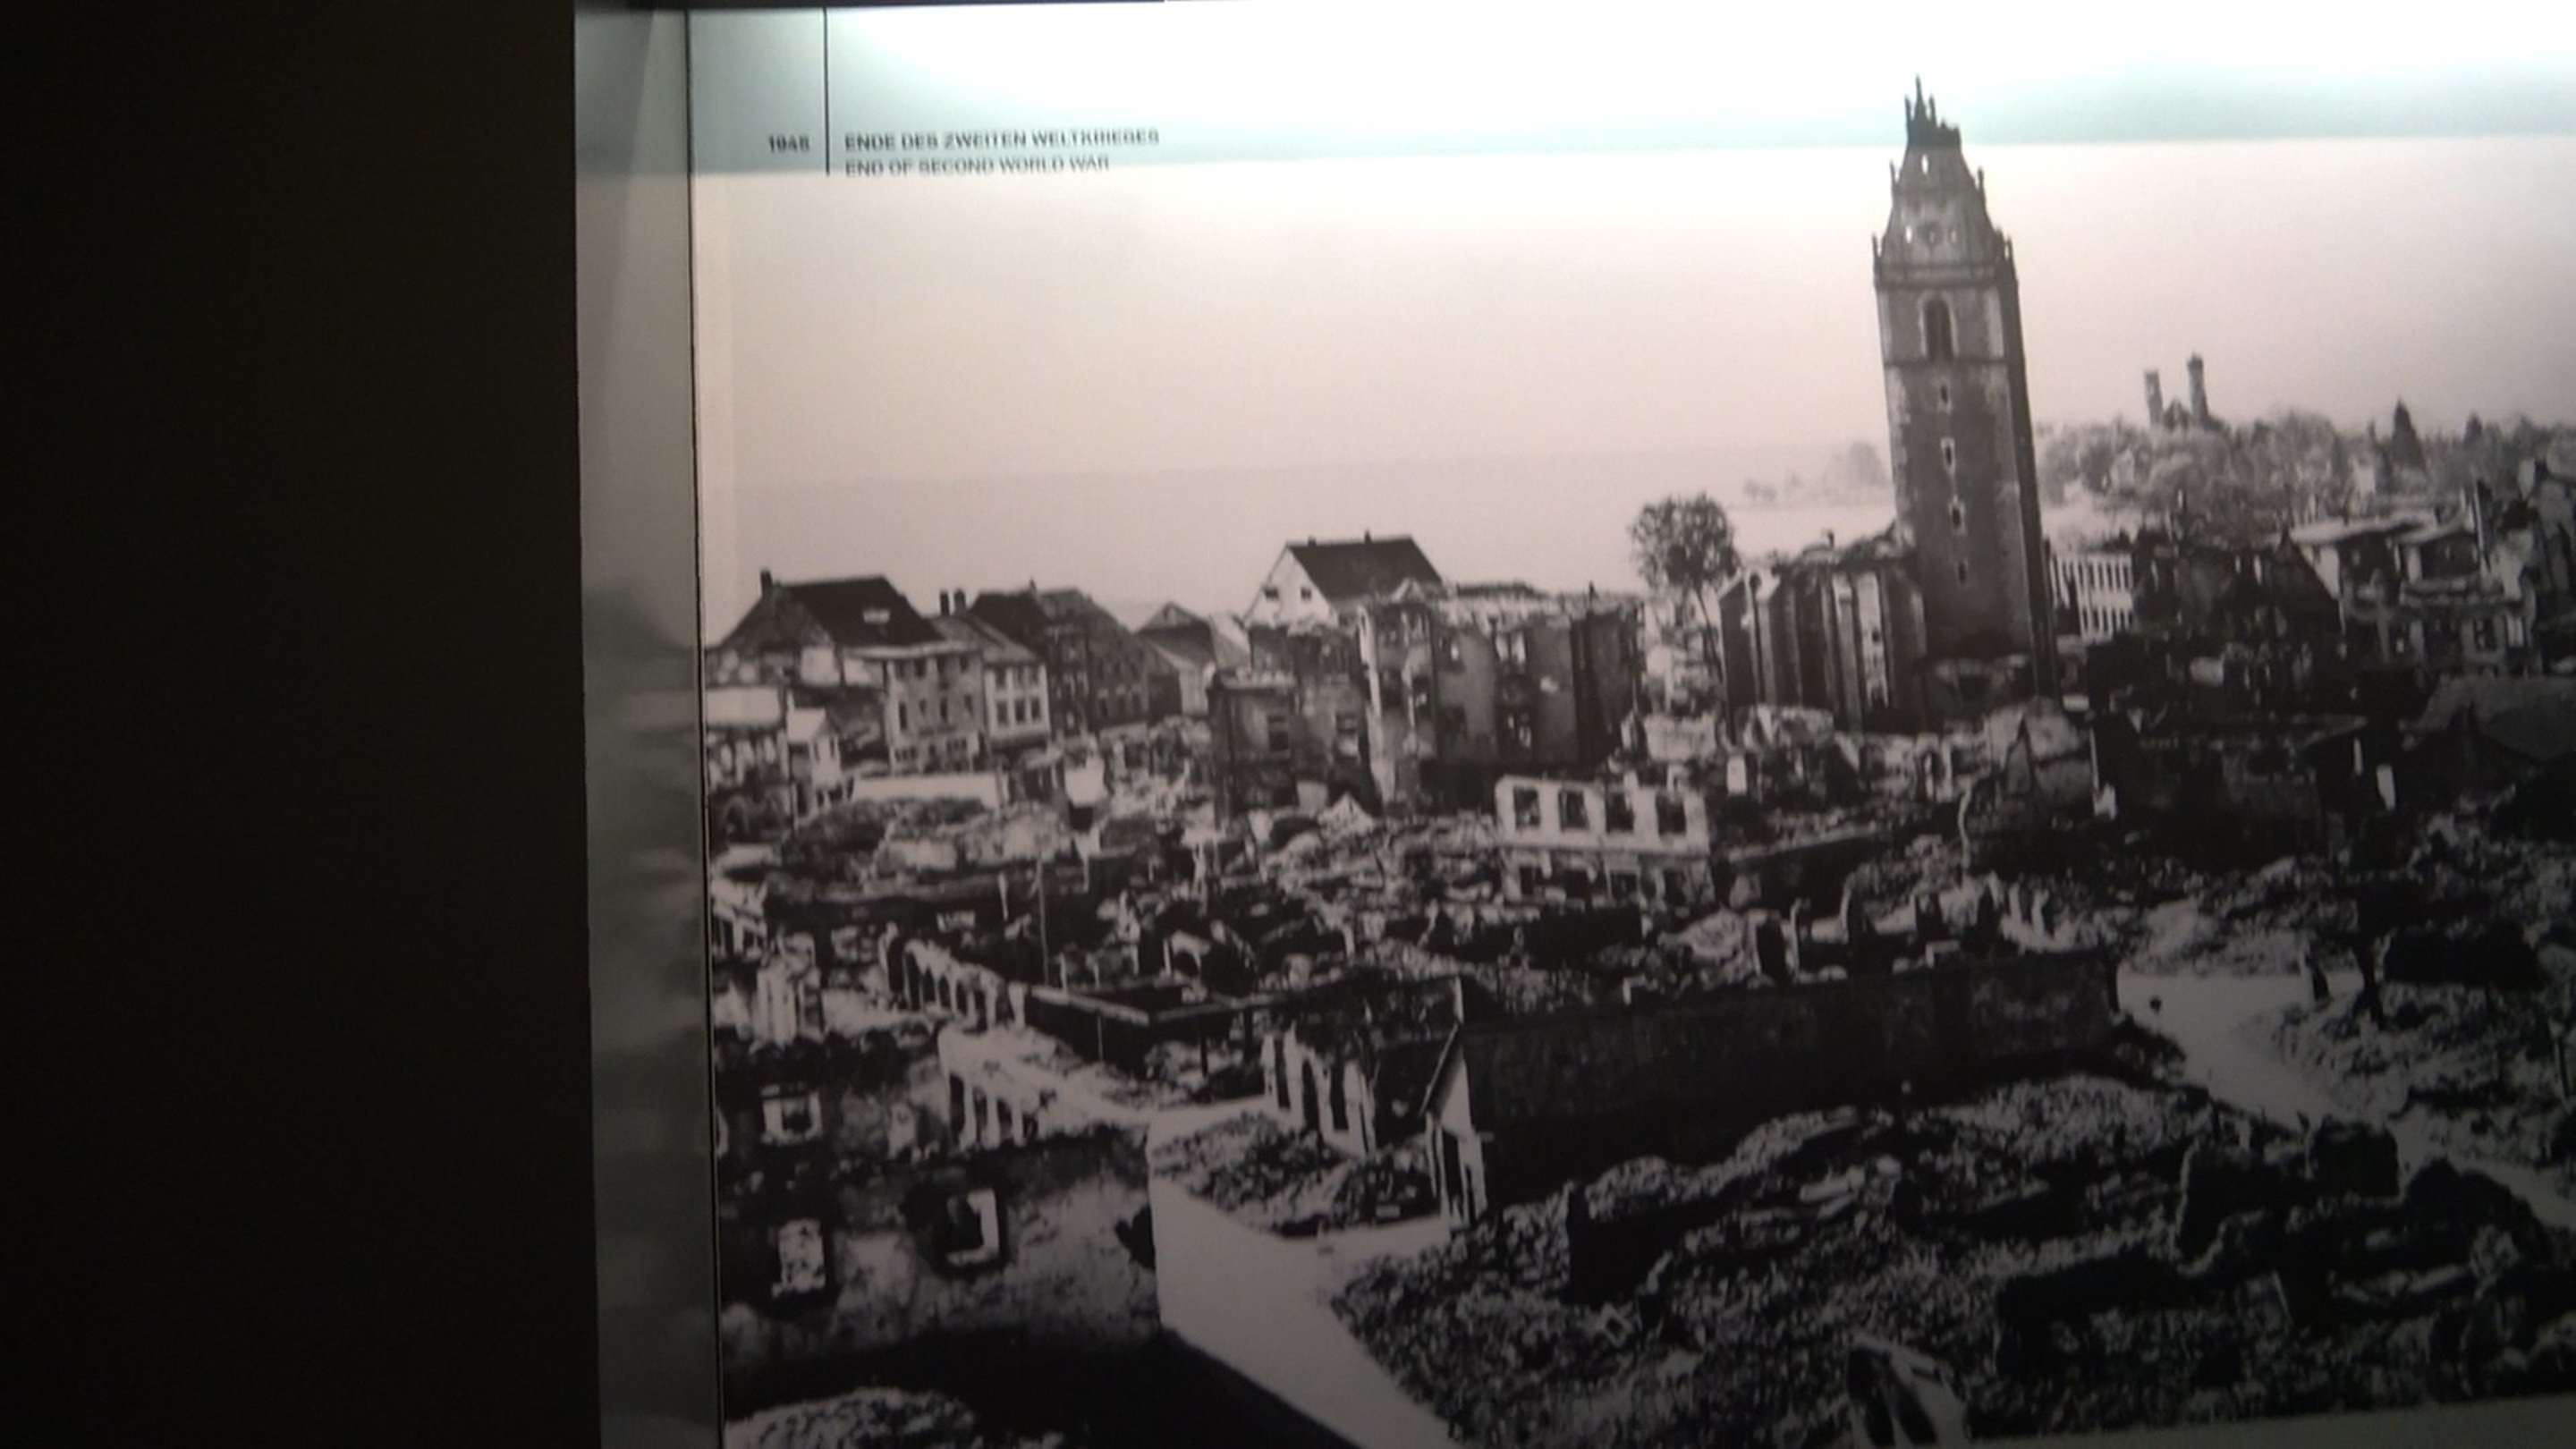Click the white multi-storey building right of tower

click(x=2092, y=594)
